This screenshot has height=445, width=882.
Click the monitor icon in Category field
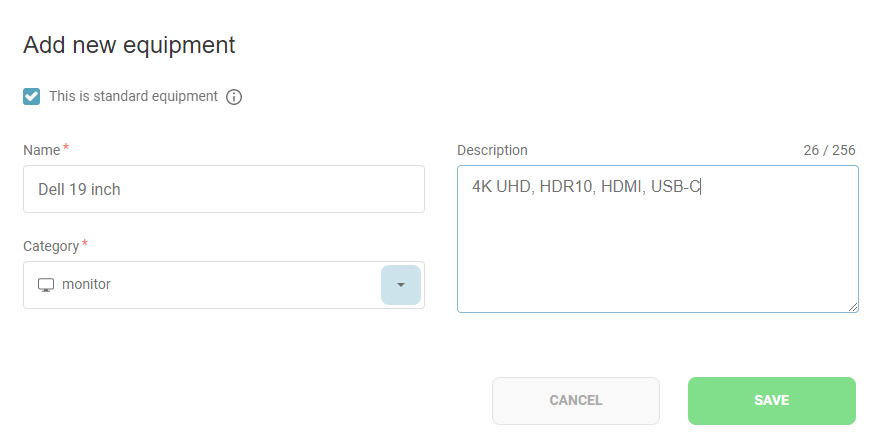click(x=45, y=285)
